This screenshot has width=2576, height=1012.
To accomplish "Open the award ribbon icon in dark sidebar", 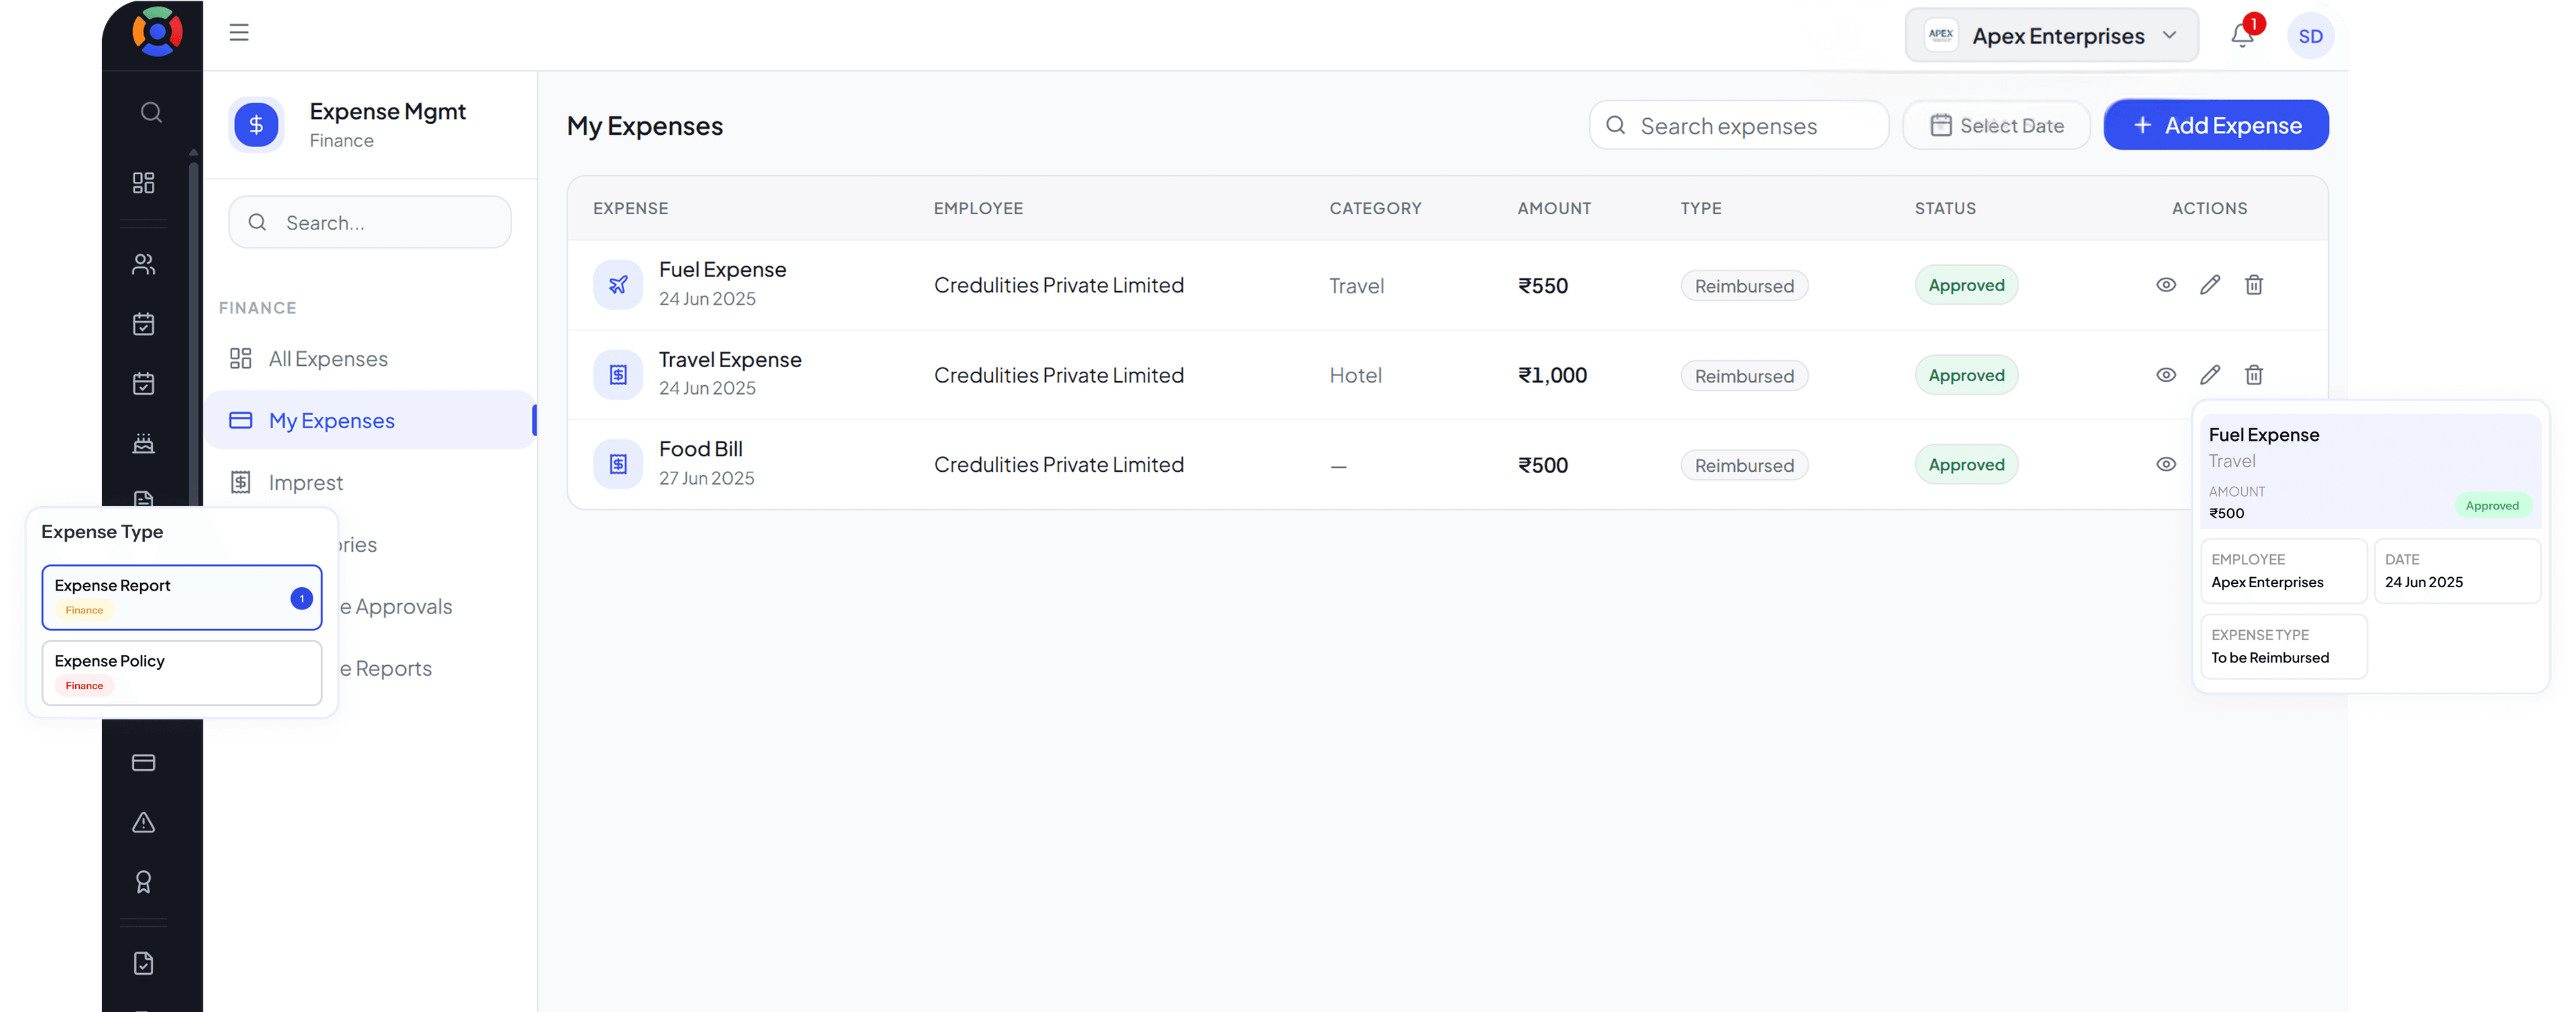I will [x=143, y=882].
